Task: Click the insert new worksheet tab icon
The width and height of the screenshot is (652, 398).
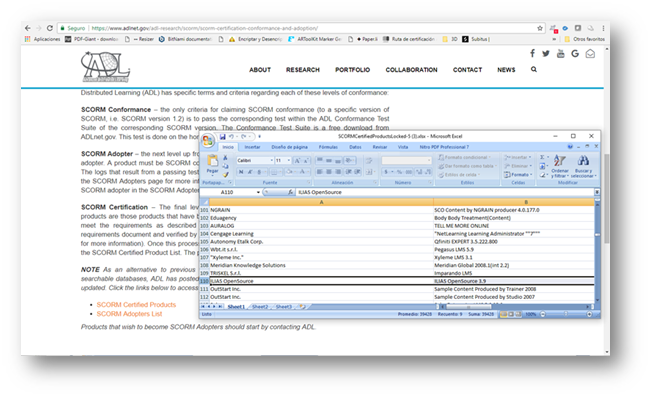Action: 302,307
